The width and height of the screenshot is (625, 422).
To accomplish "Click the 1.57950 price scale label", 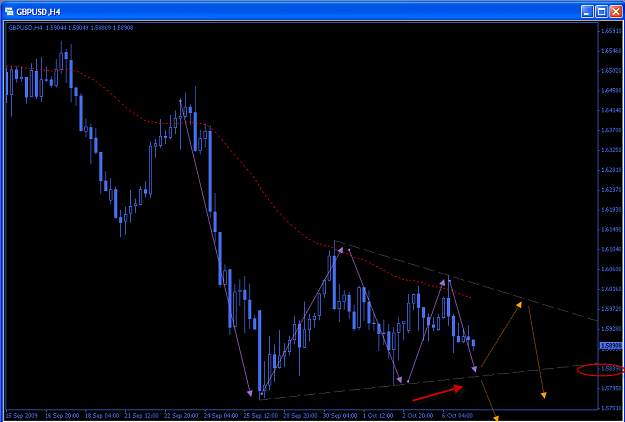I will click(x=613, y=388).
